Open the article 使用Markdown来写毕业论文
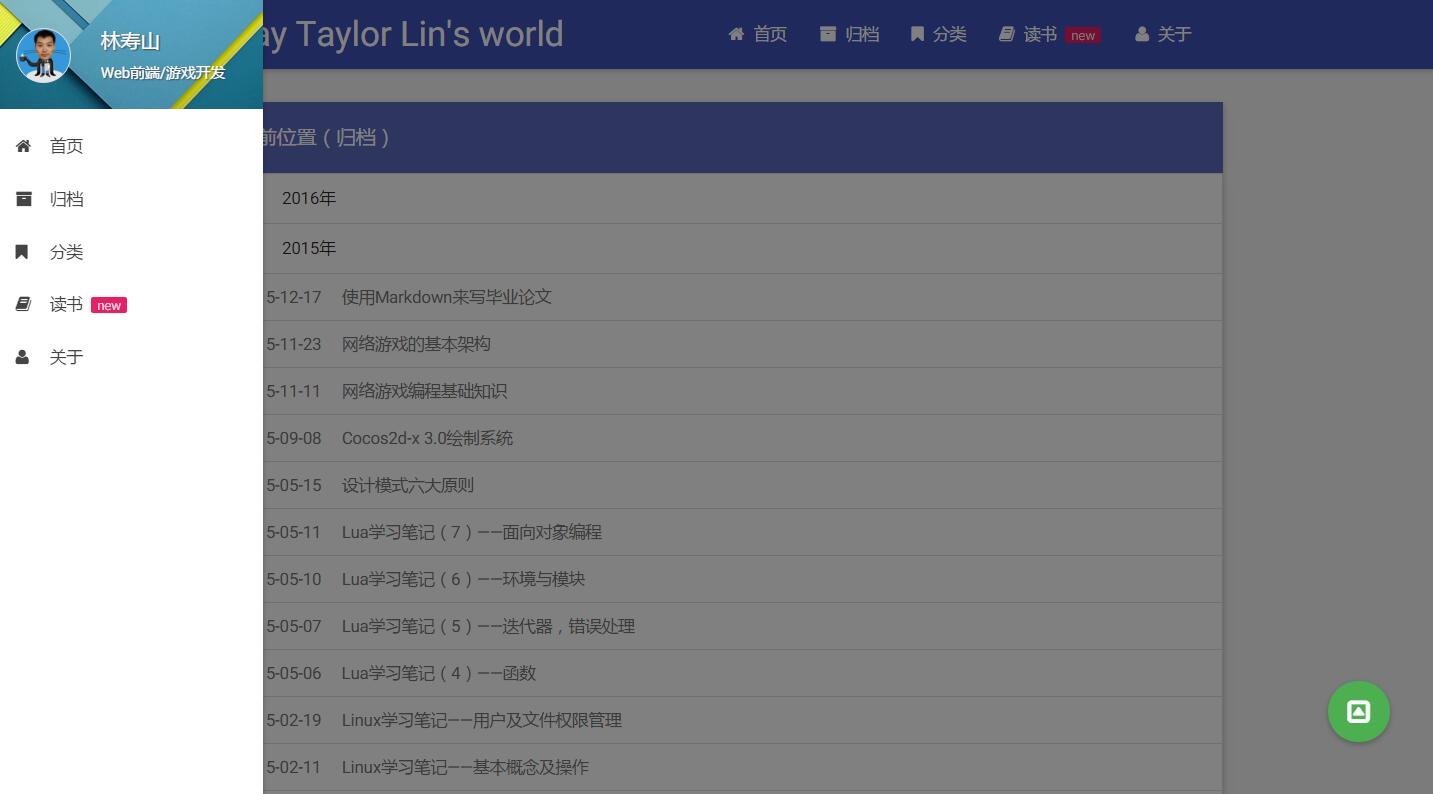 (445, 297)
